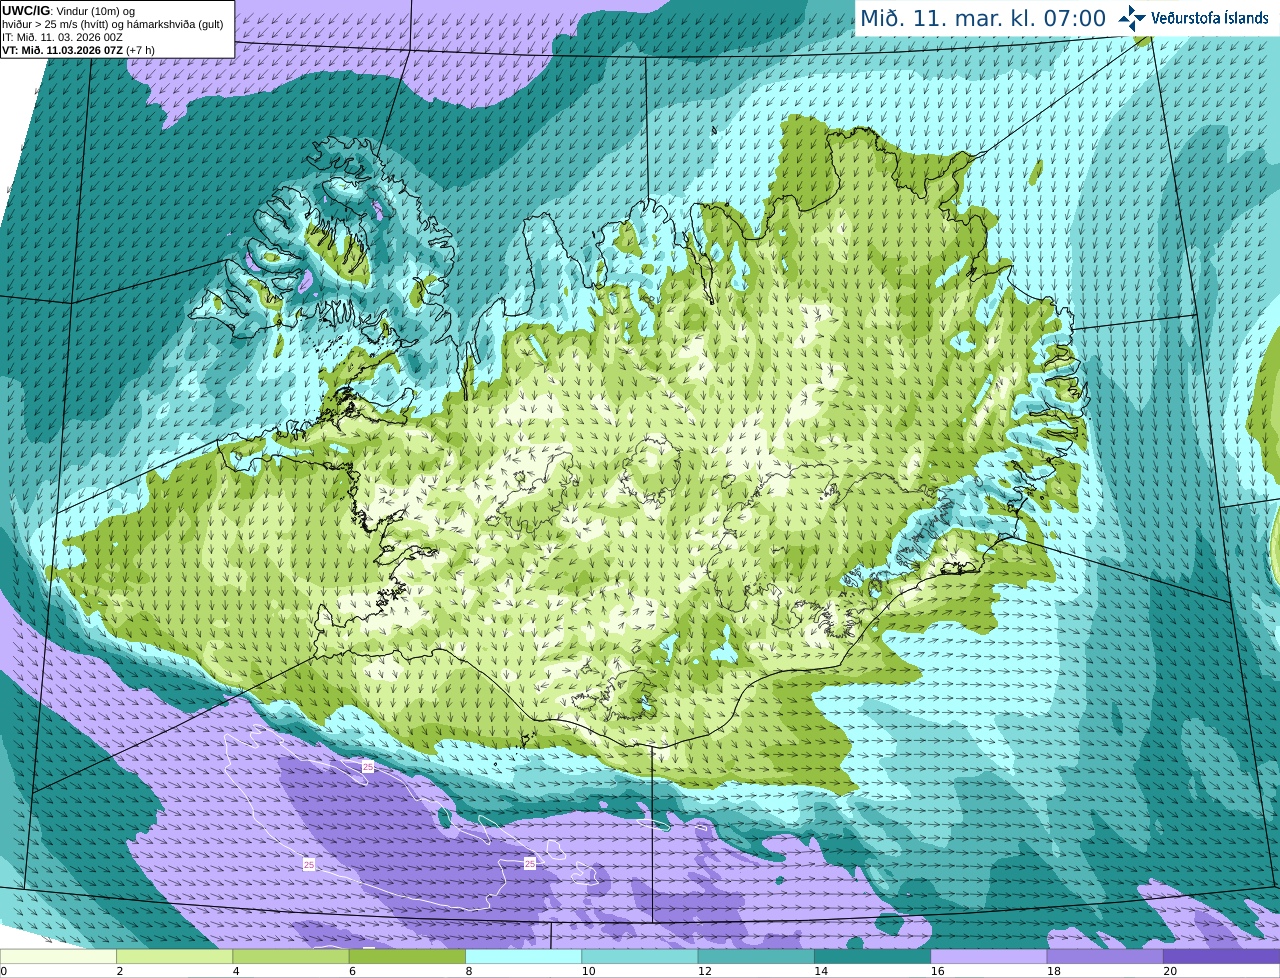Image resolution: width=1280 pixels, height=978 pixels.
Task: Click the legend value 18
Action: 1053,971
